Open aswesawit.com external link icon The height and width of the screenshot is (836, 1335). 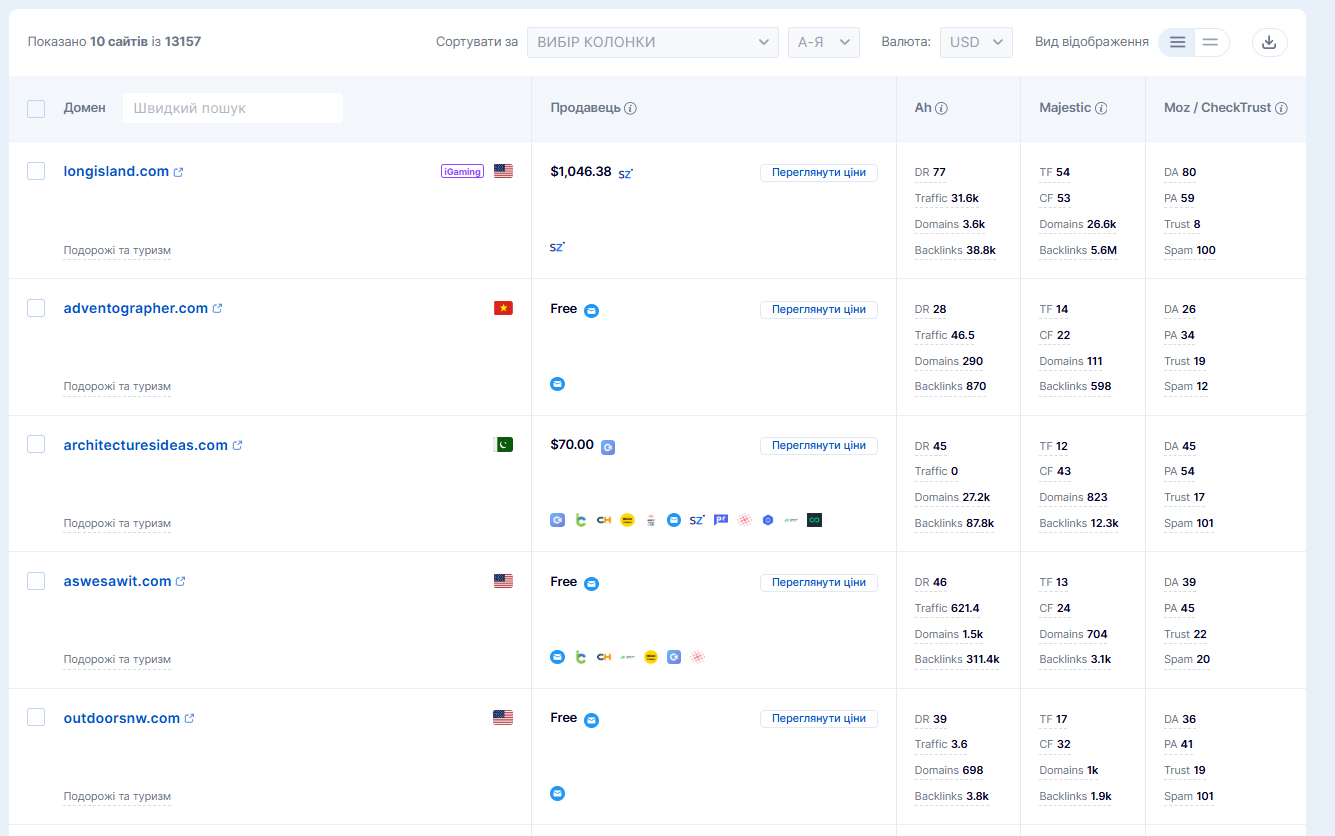tap(181, 582)
